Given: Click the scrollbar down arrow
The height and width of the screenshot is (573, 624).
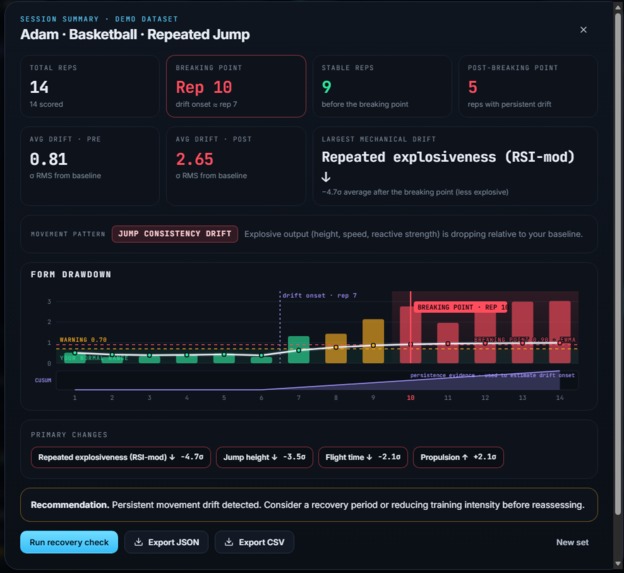Looking at the screenshot, I should point(618,565).
